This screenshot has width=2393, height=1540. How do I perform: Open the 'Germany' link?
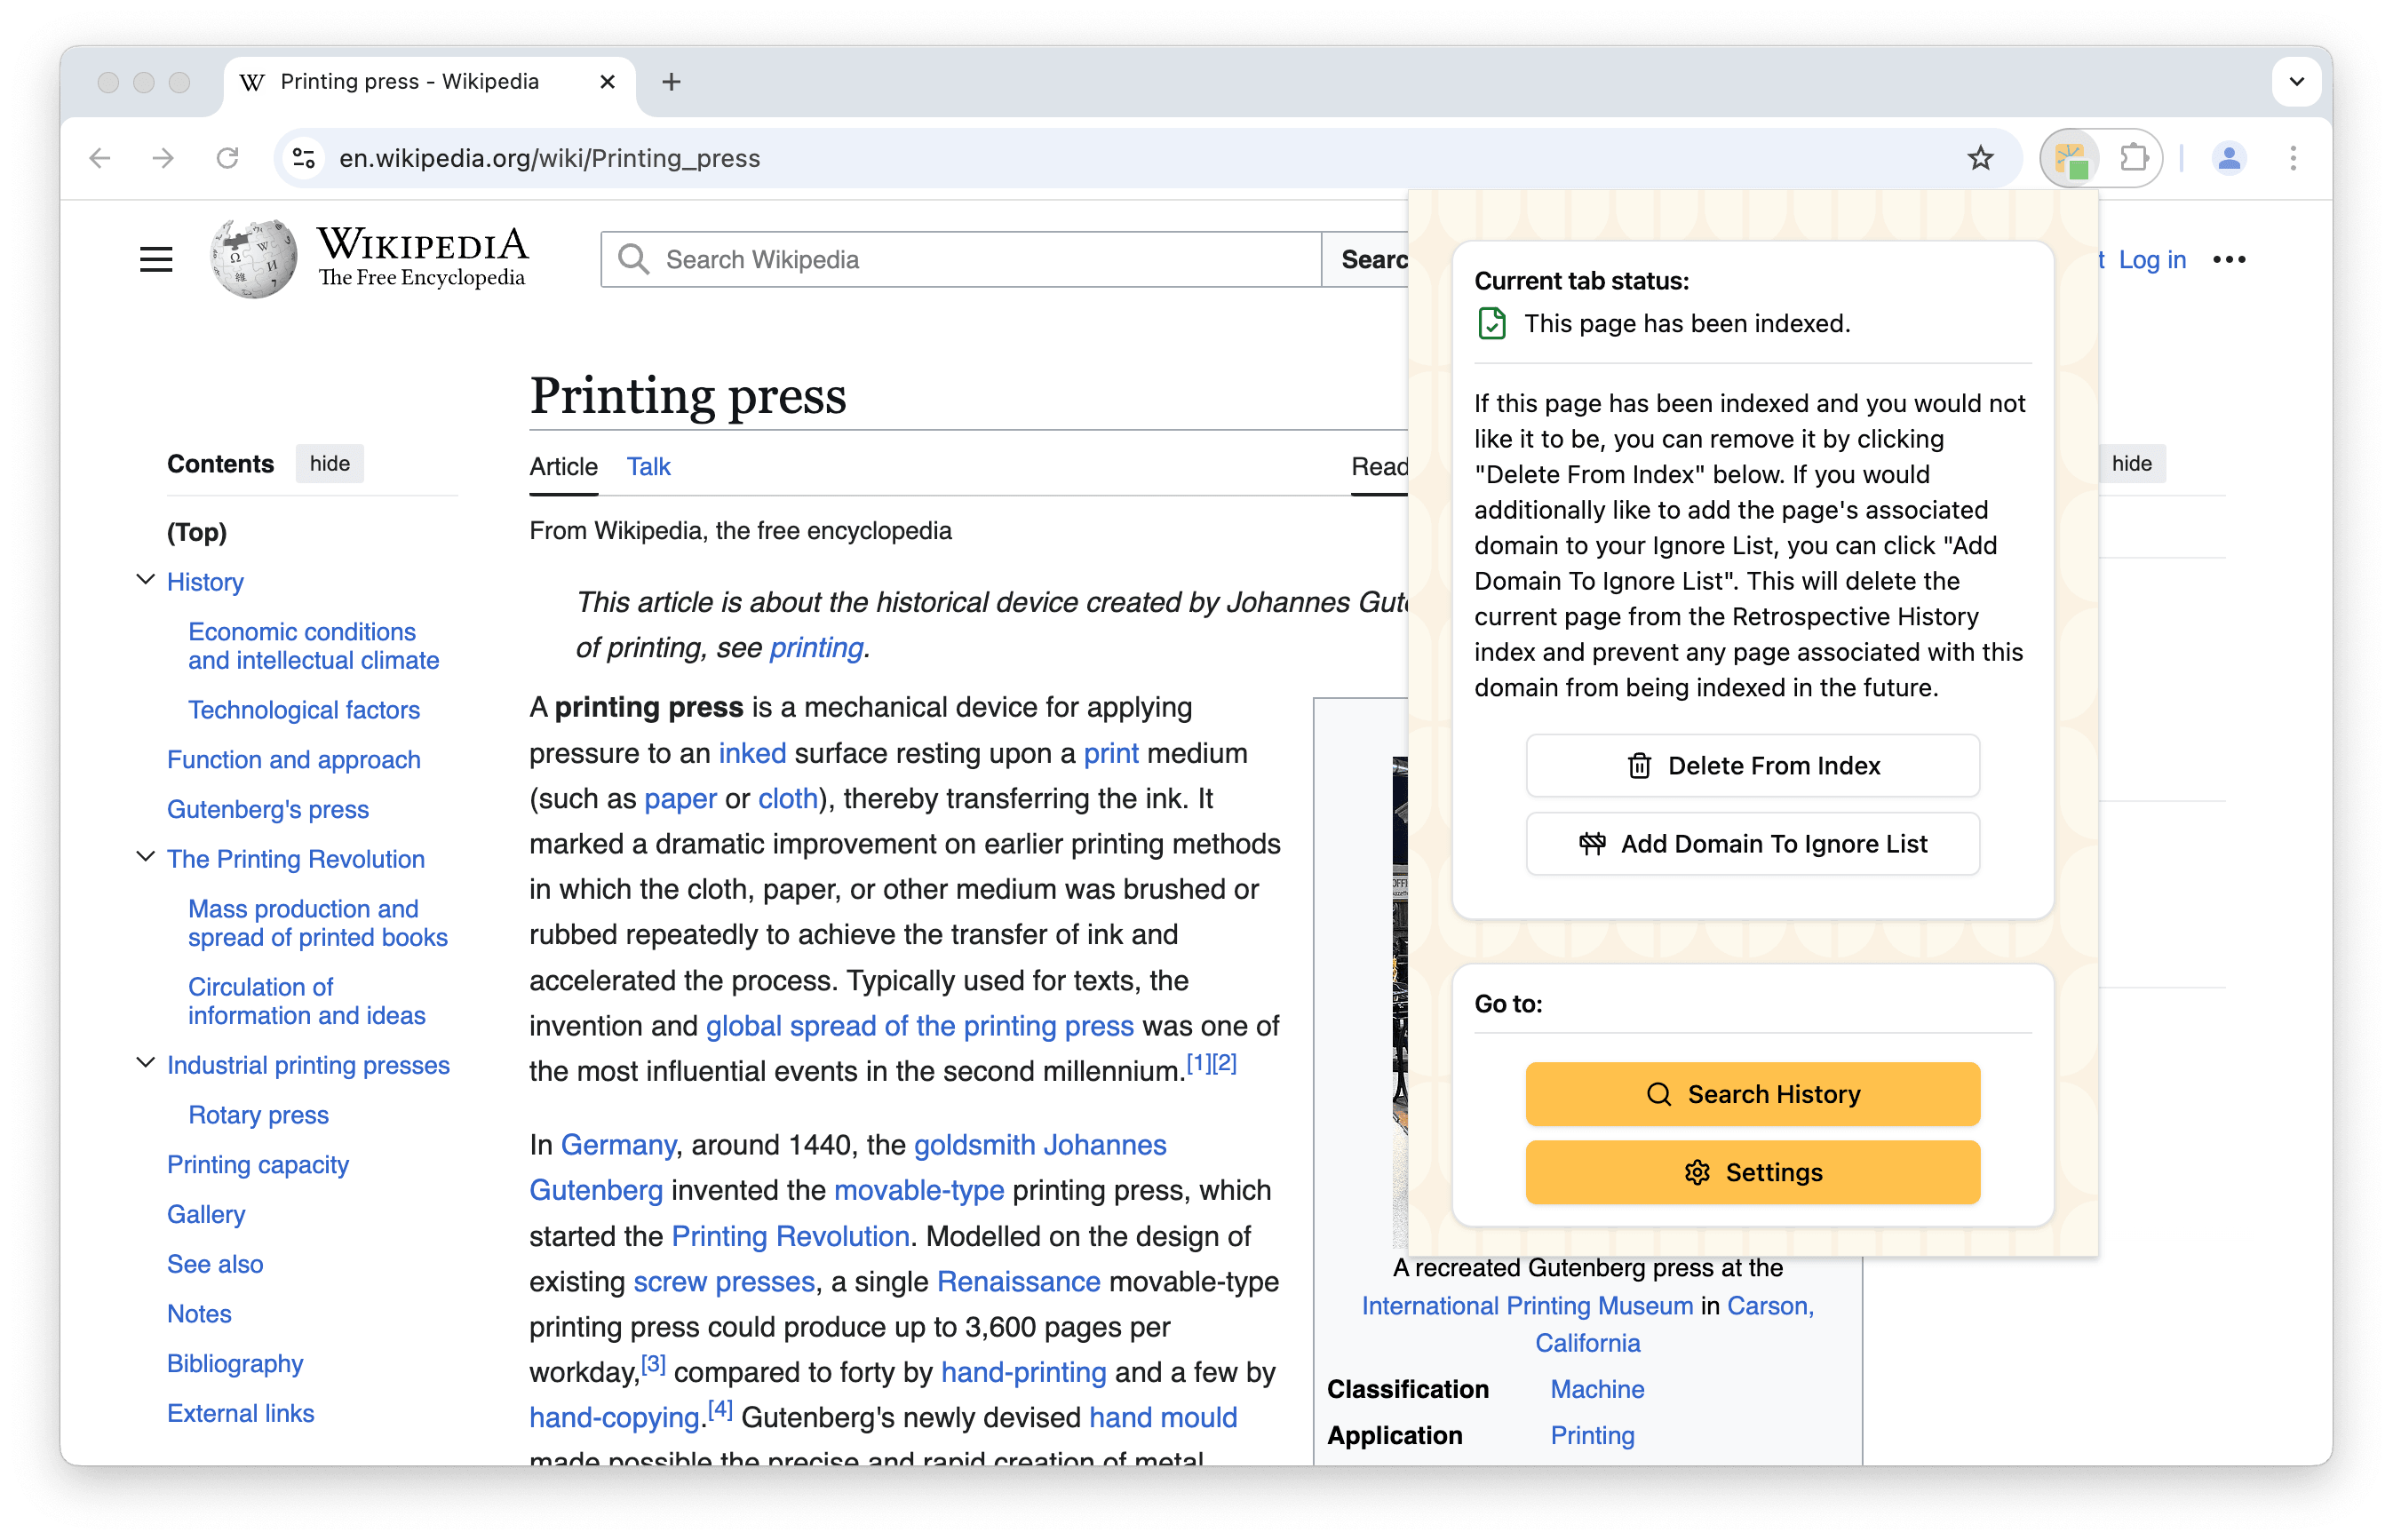[x=618, y=1145]
